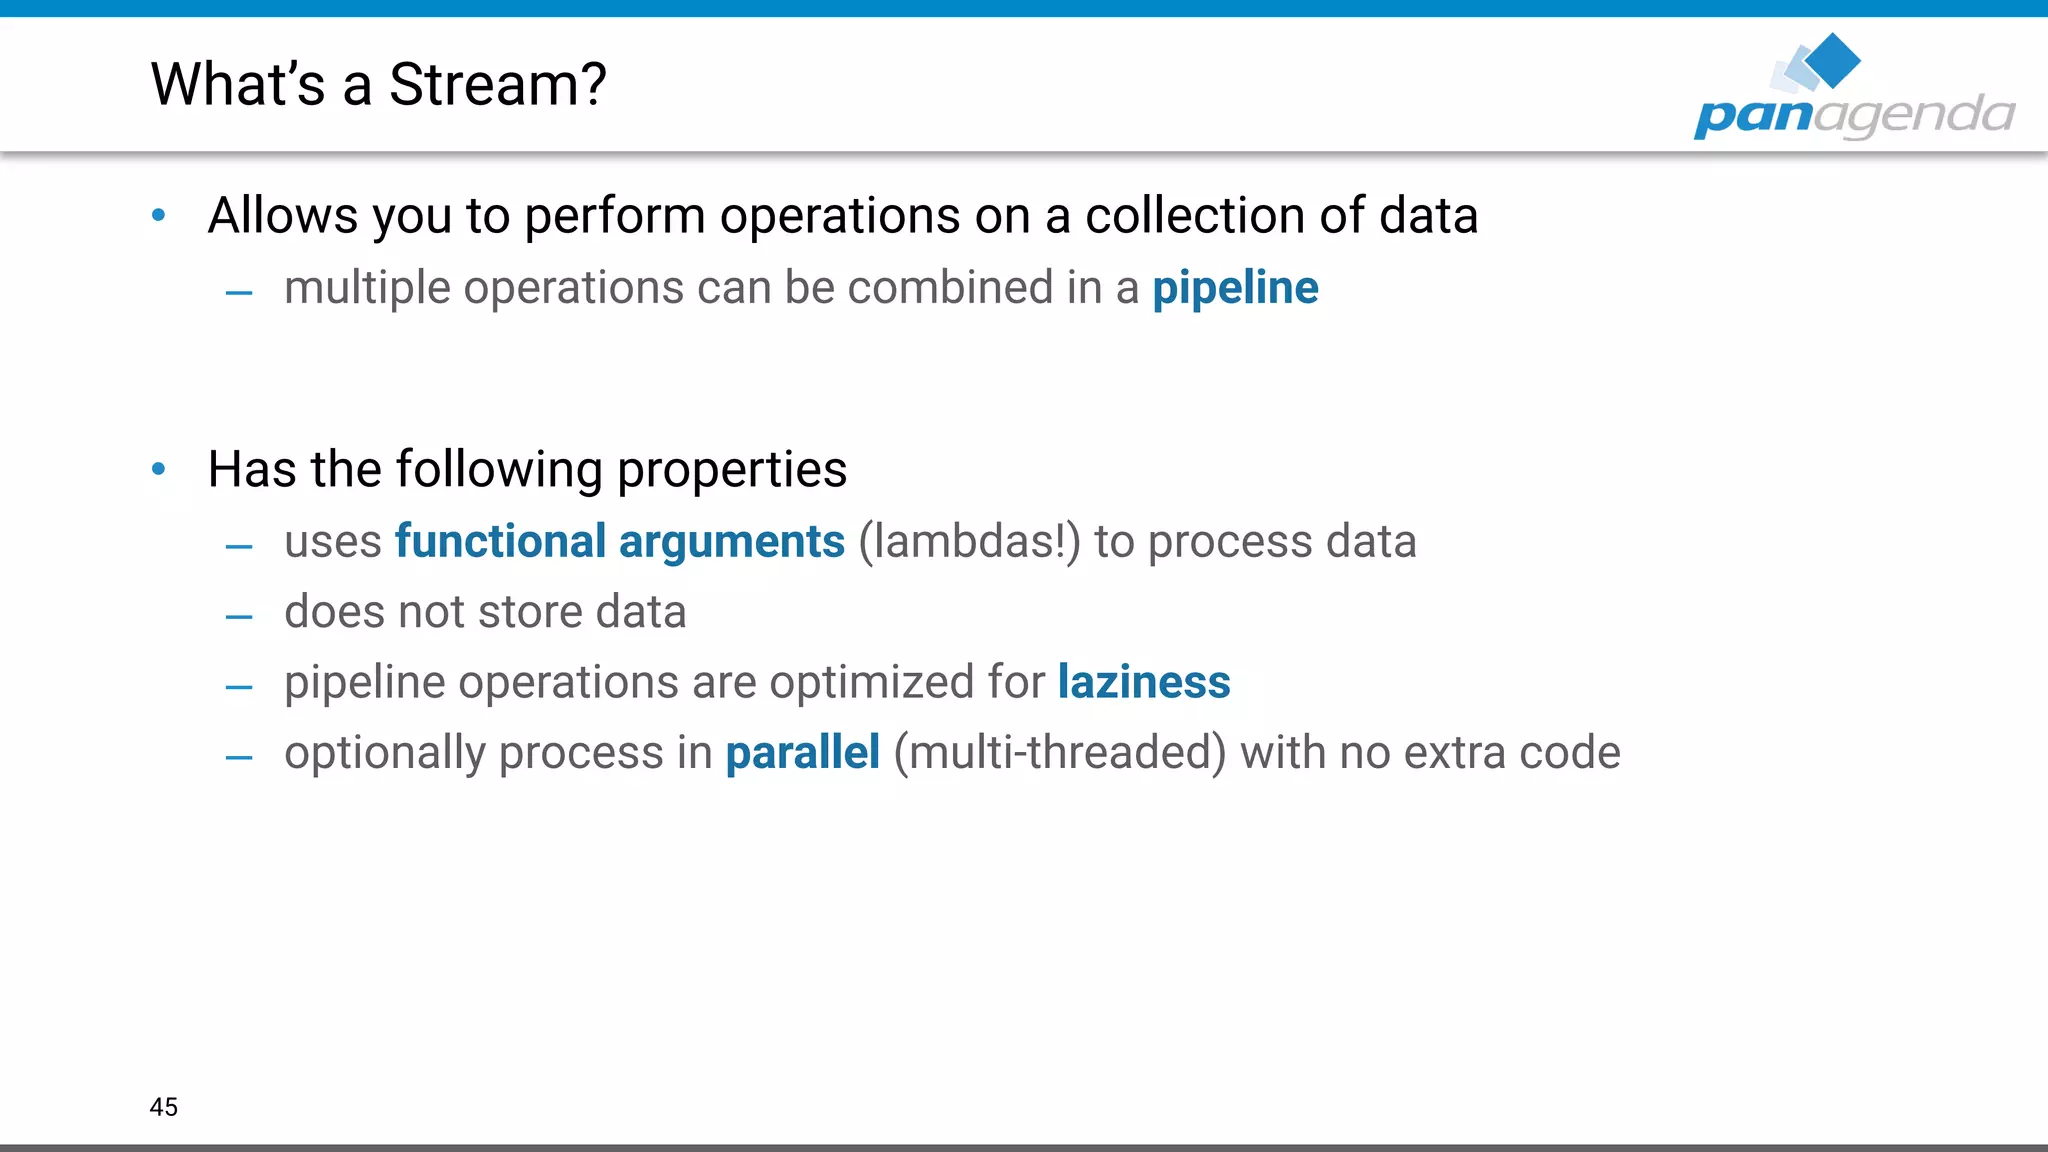Viewport: 2048px width, 1152px height.
Task: Click the highlighted word "parallel"
Action: coord(802,753)
